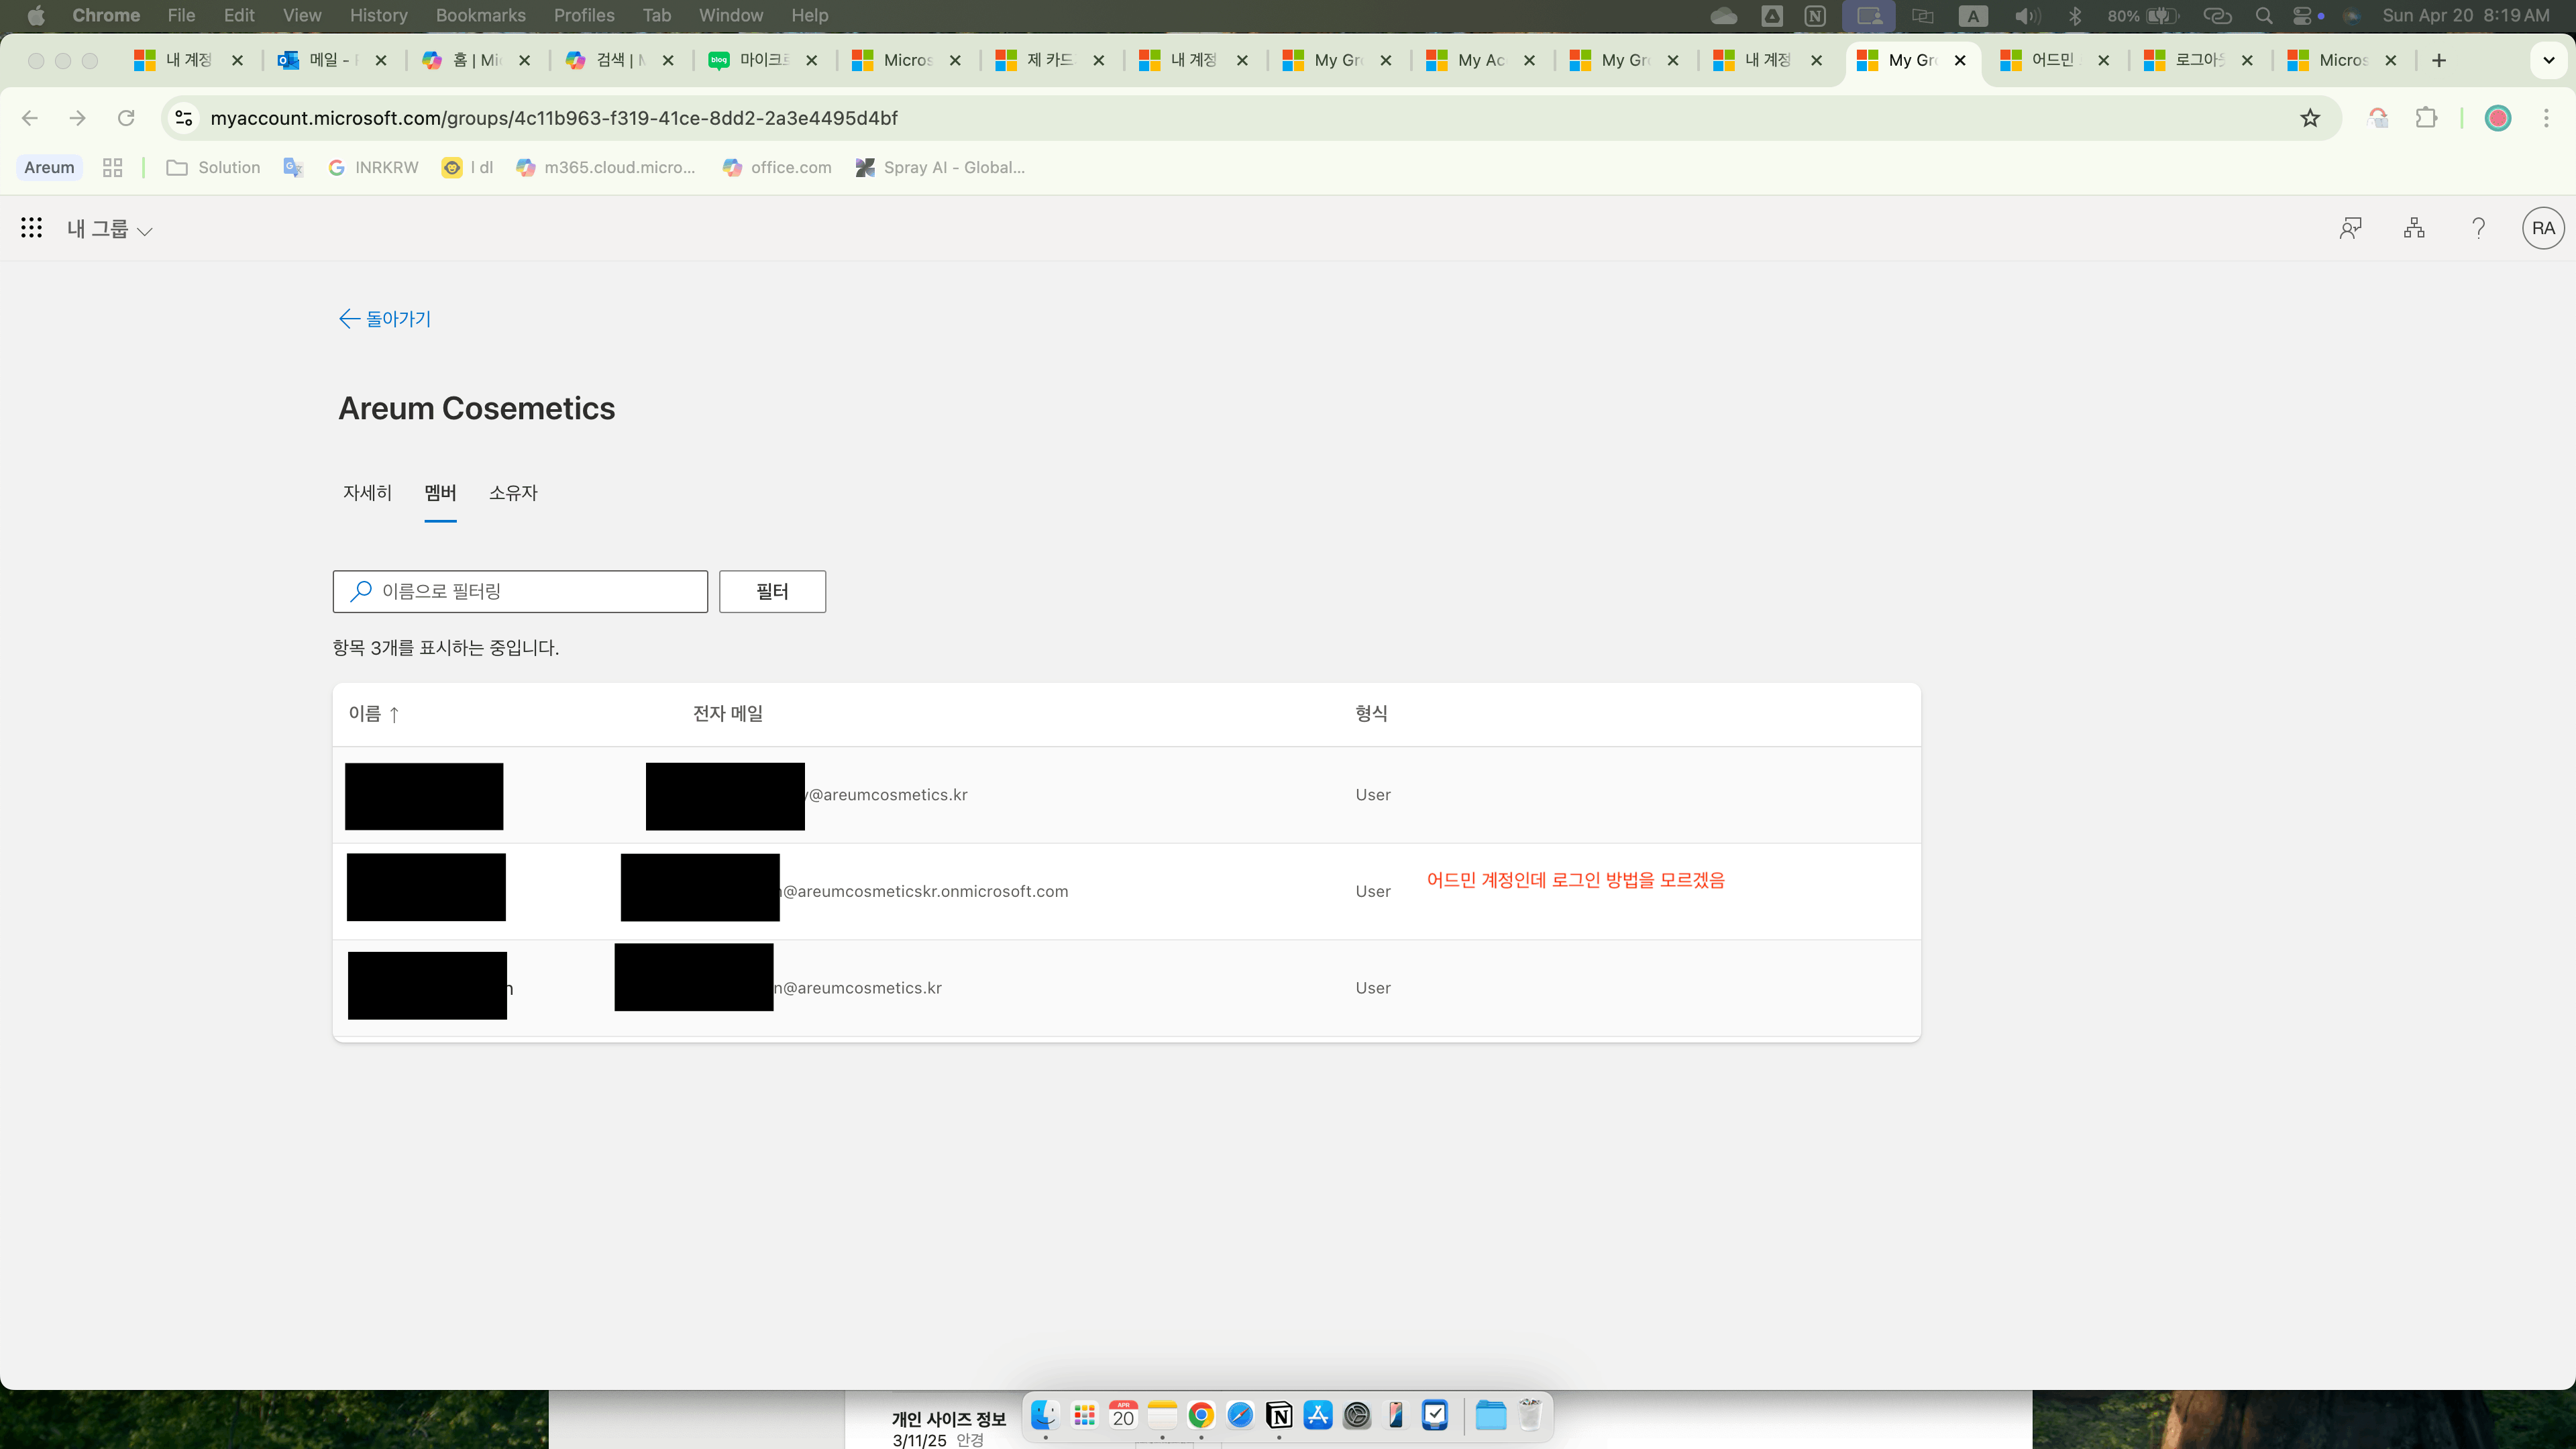Open the Bookmarks menu

coord(480,15)
